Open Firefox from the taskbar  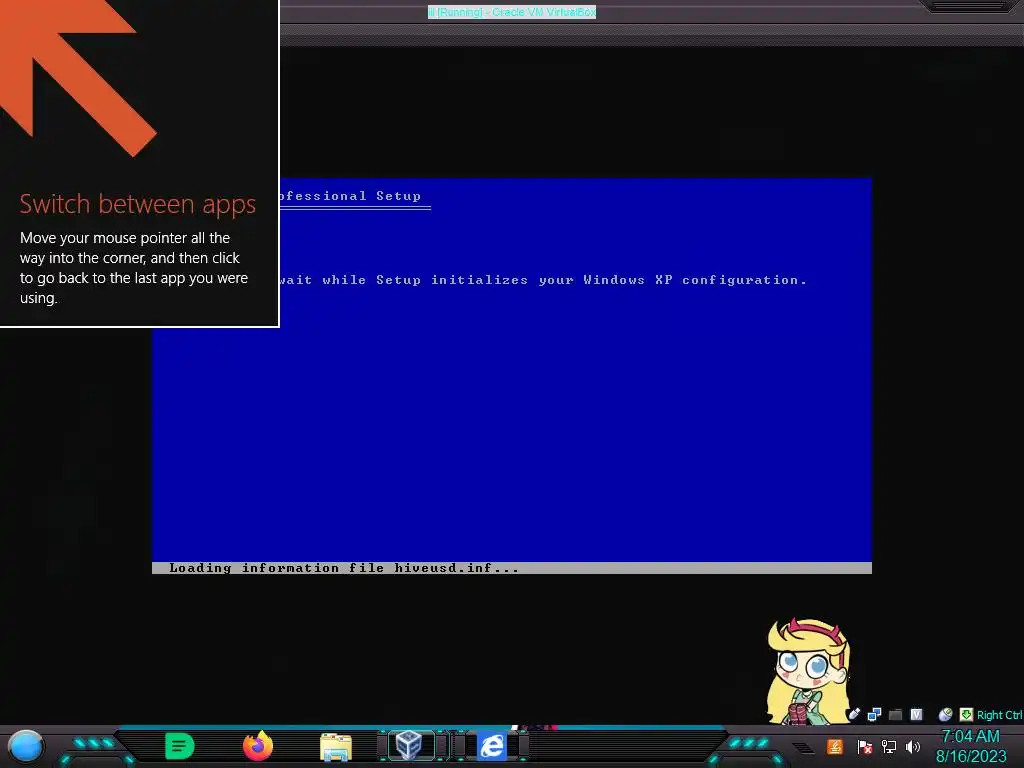coord(258,746)
